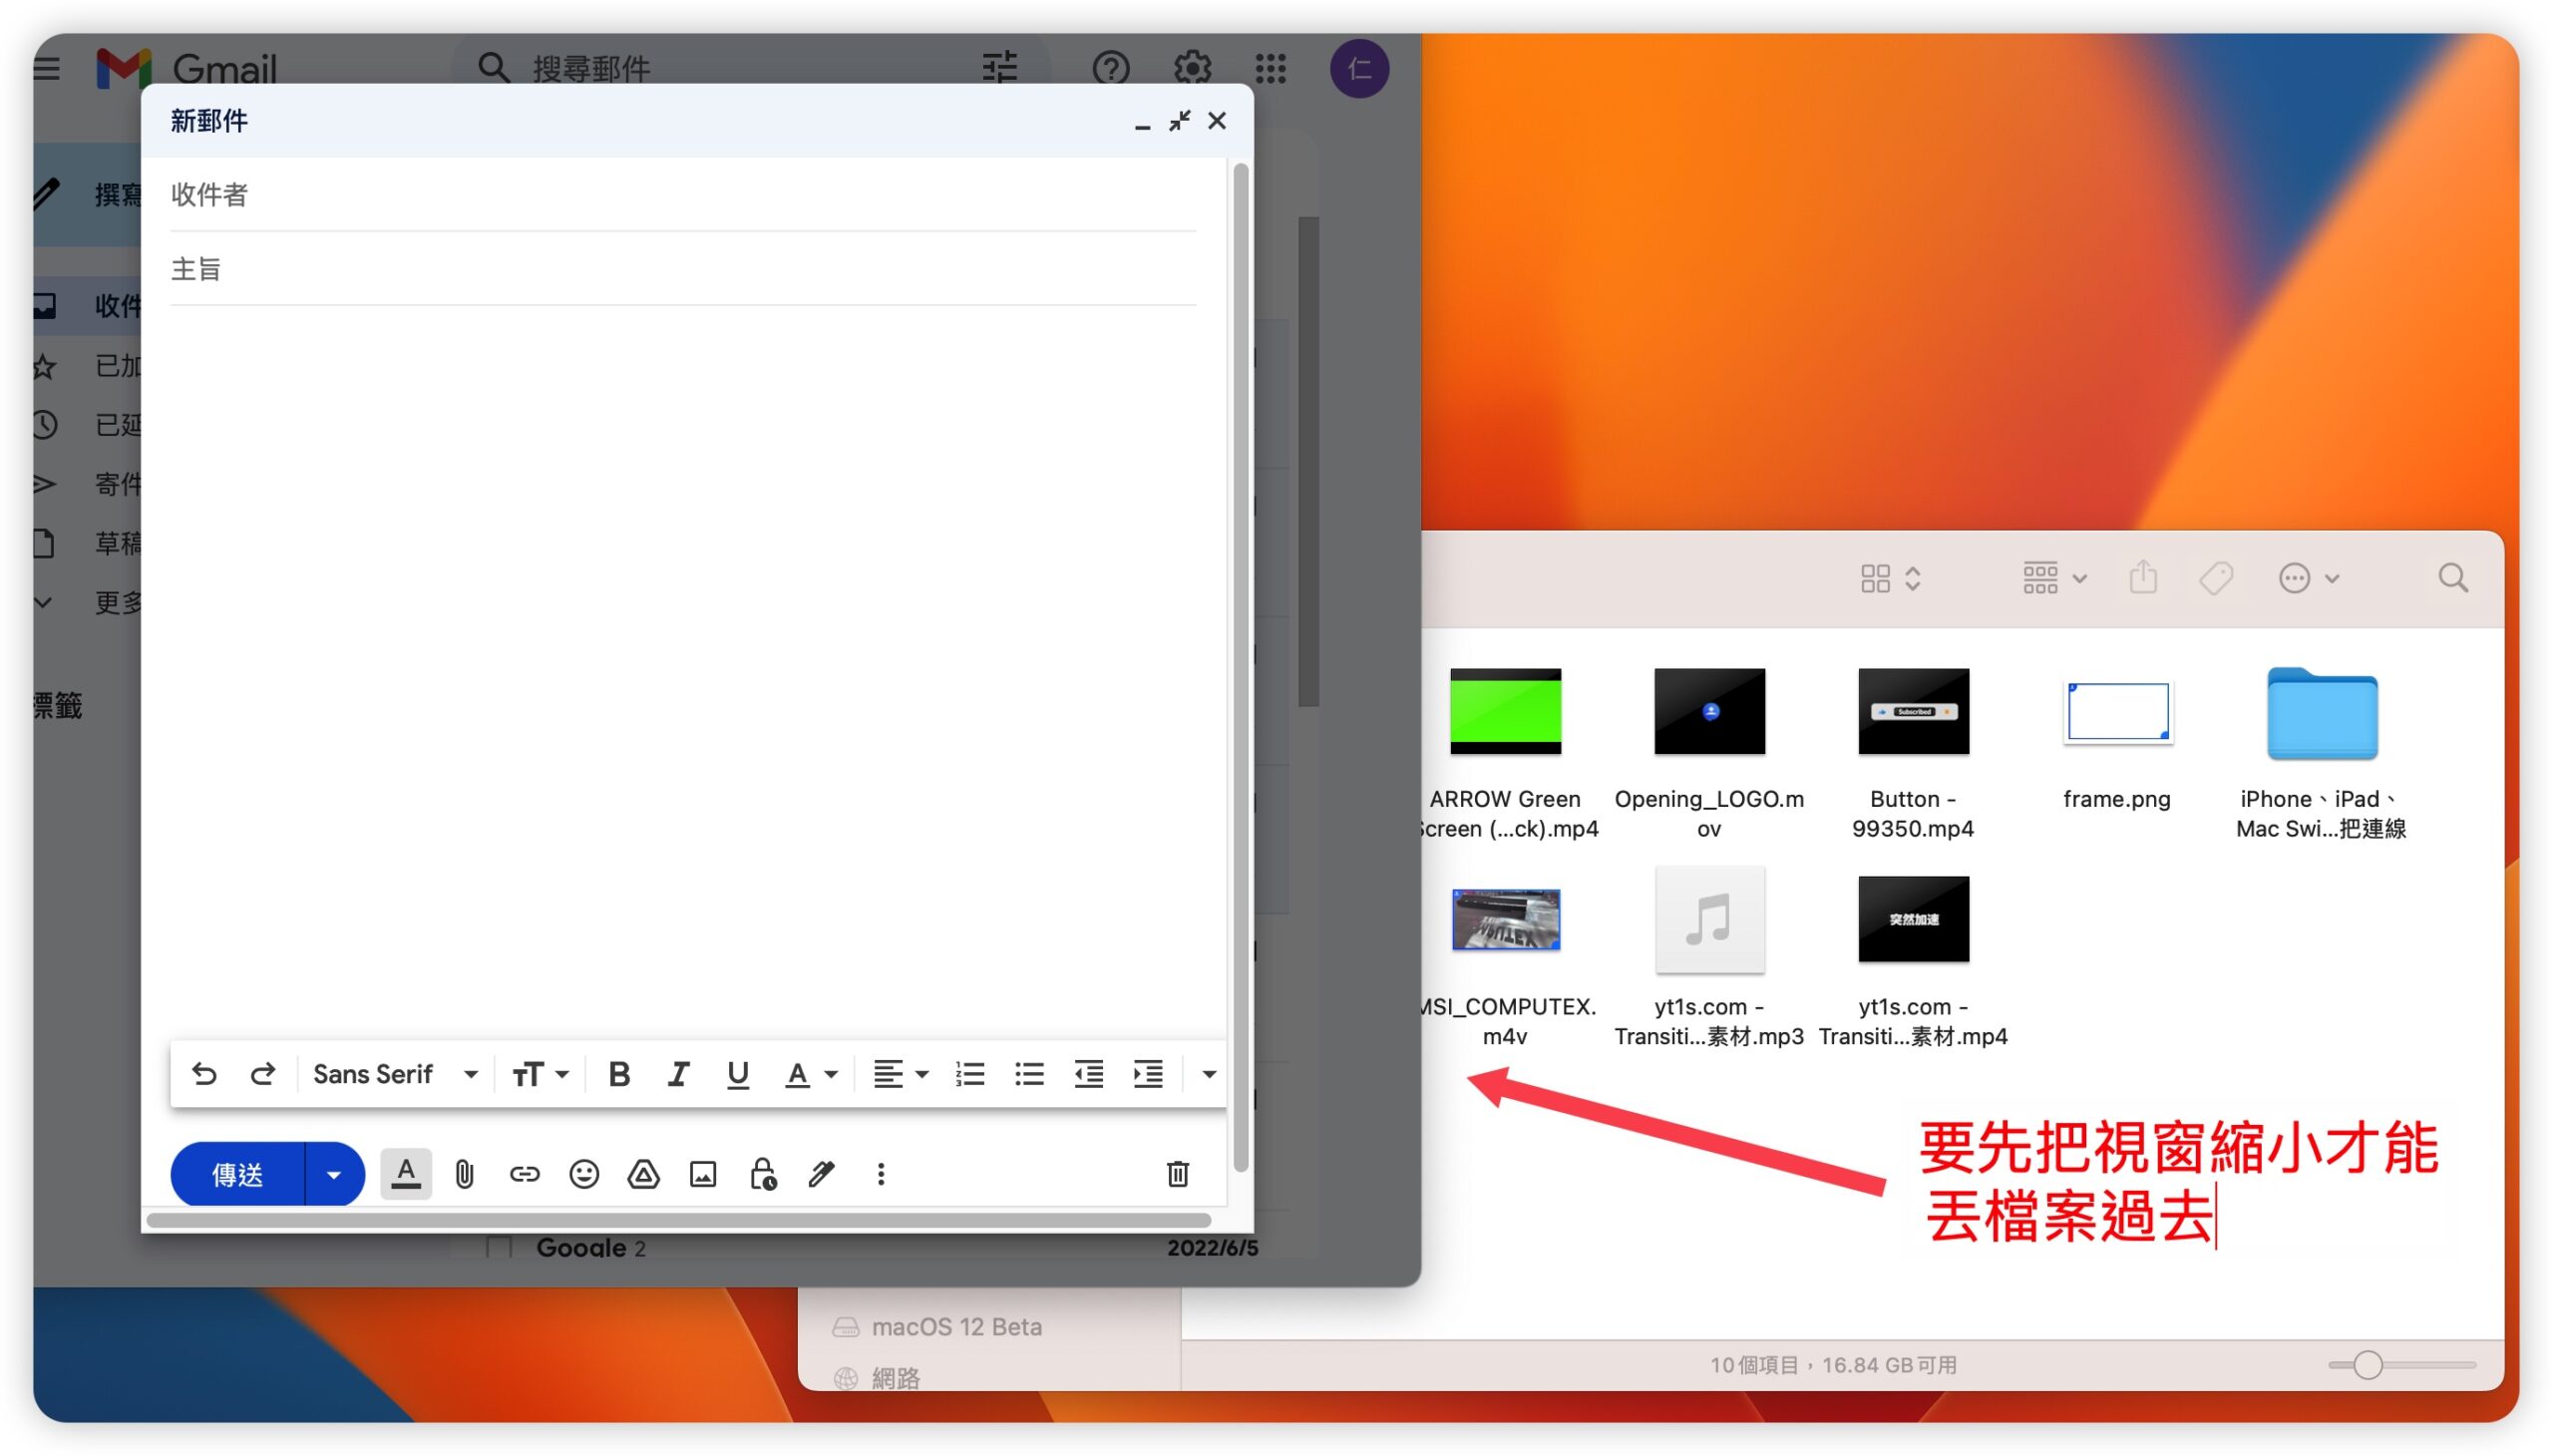Click the Finder icon size slider
Image resolution: width=2553 pixels, height=1456 pixels.
(x=2401, y=1365)
